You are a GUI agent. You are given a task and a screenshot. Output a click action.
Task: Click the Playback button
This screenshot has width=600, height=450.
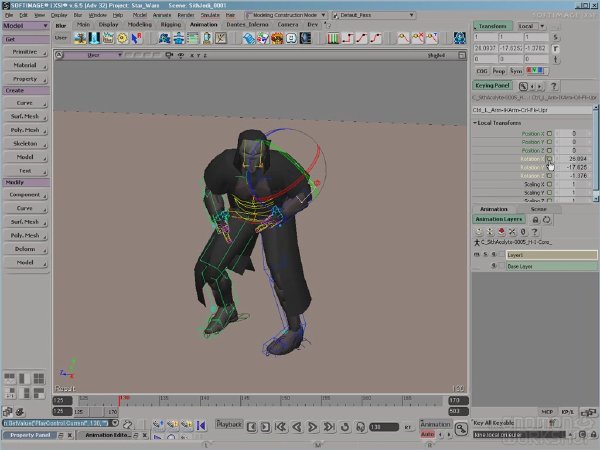pyautogui.click(x=229, y=424)
